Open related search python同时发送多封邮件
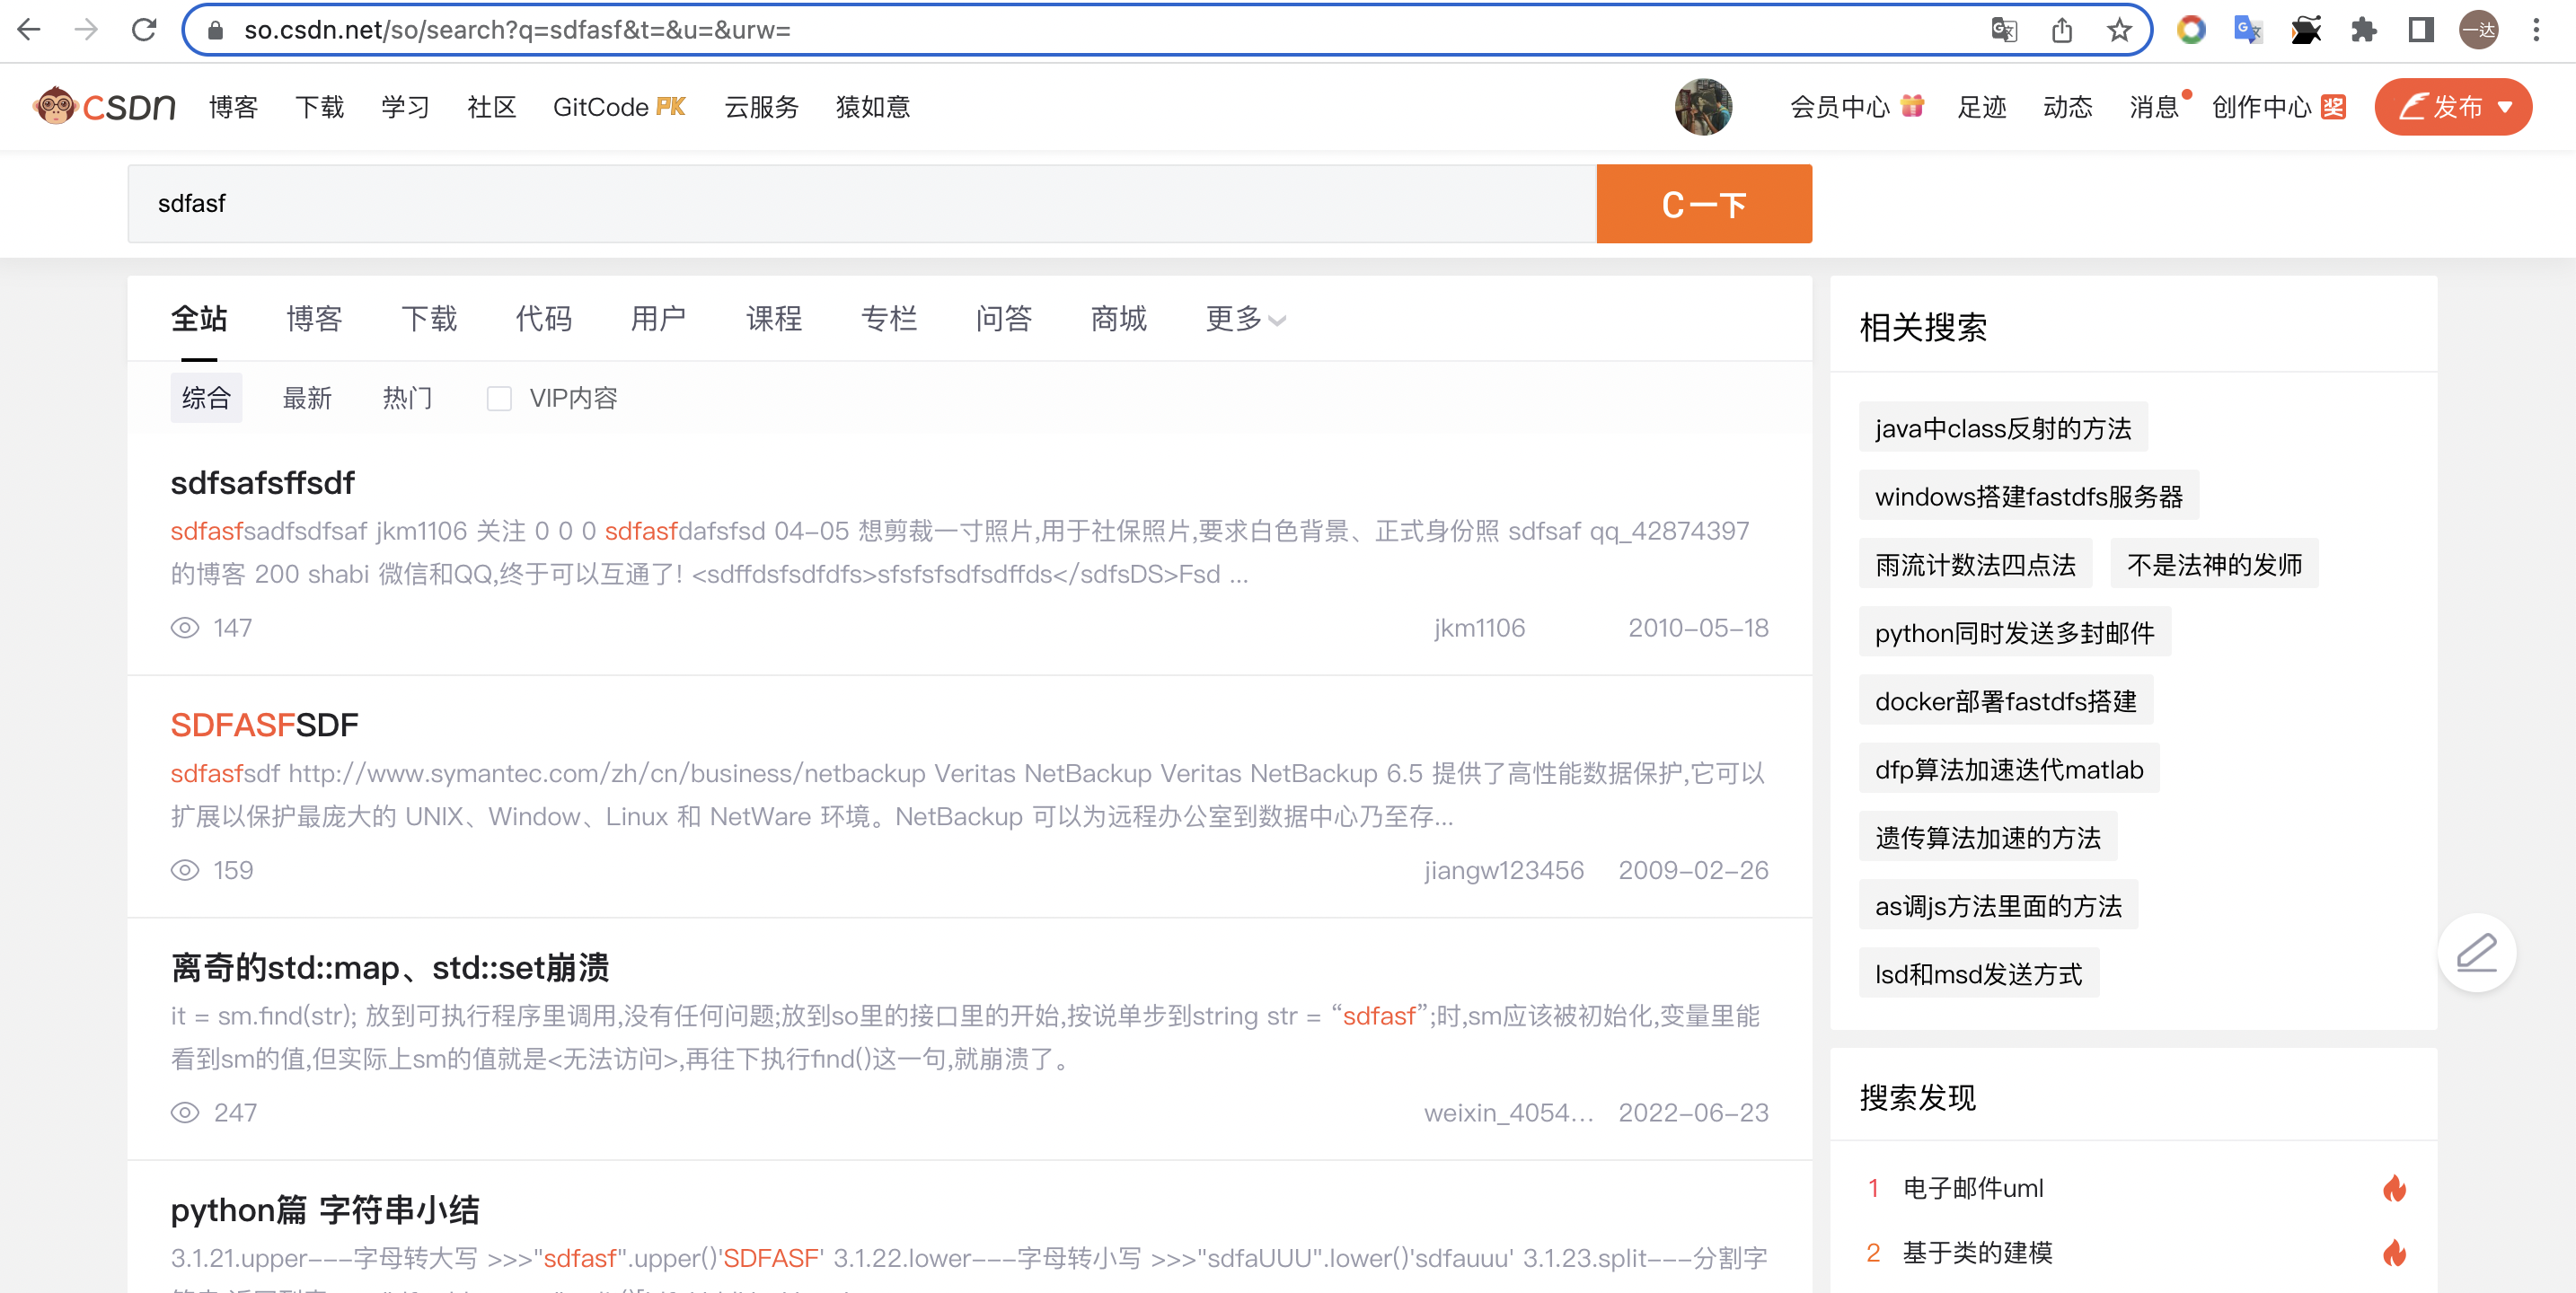This screenshot has height=1293, width=2576. 2014,633
